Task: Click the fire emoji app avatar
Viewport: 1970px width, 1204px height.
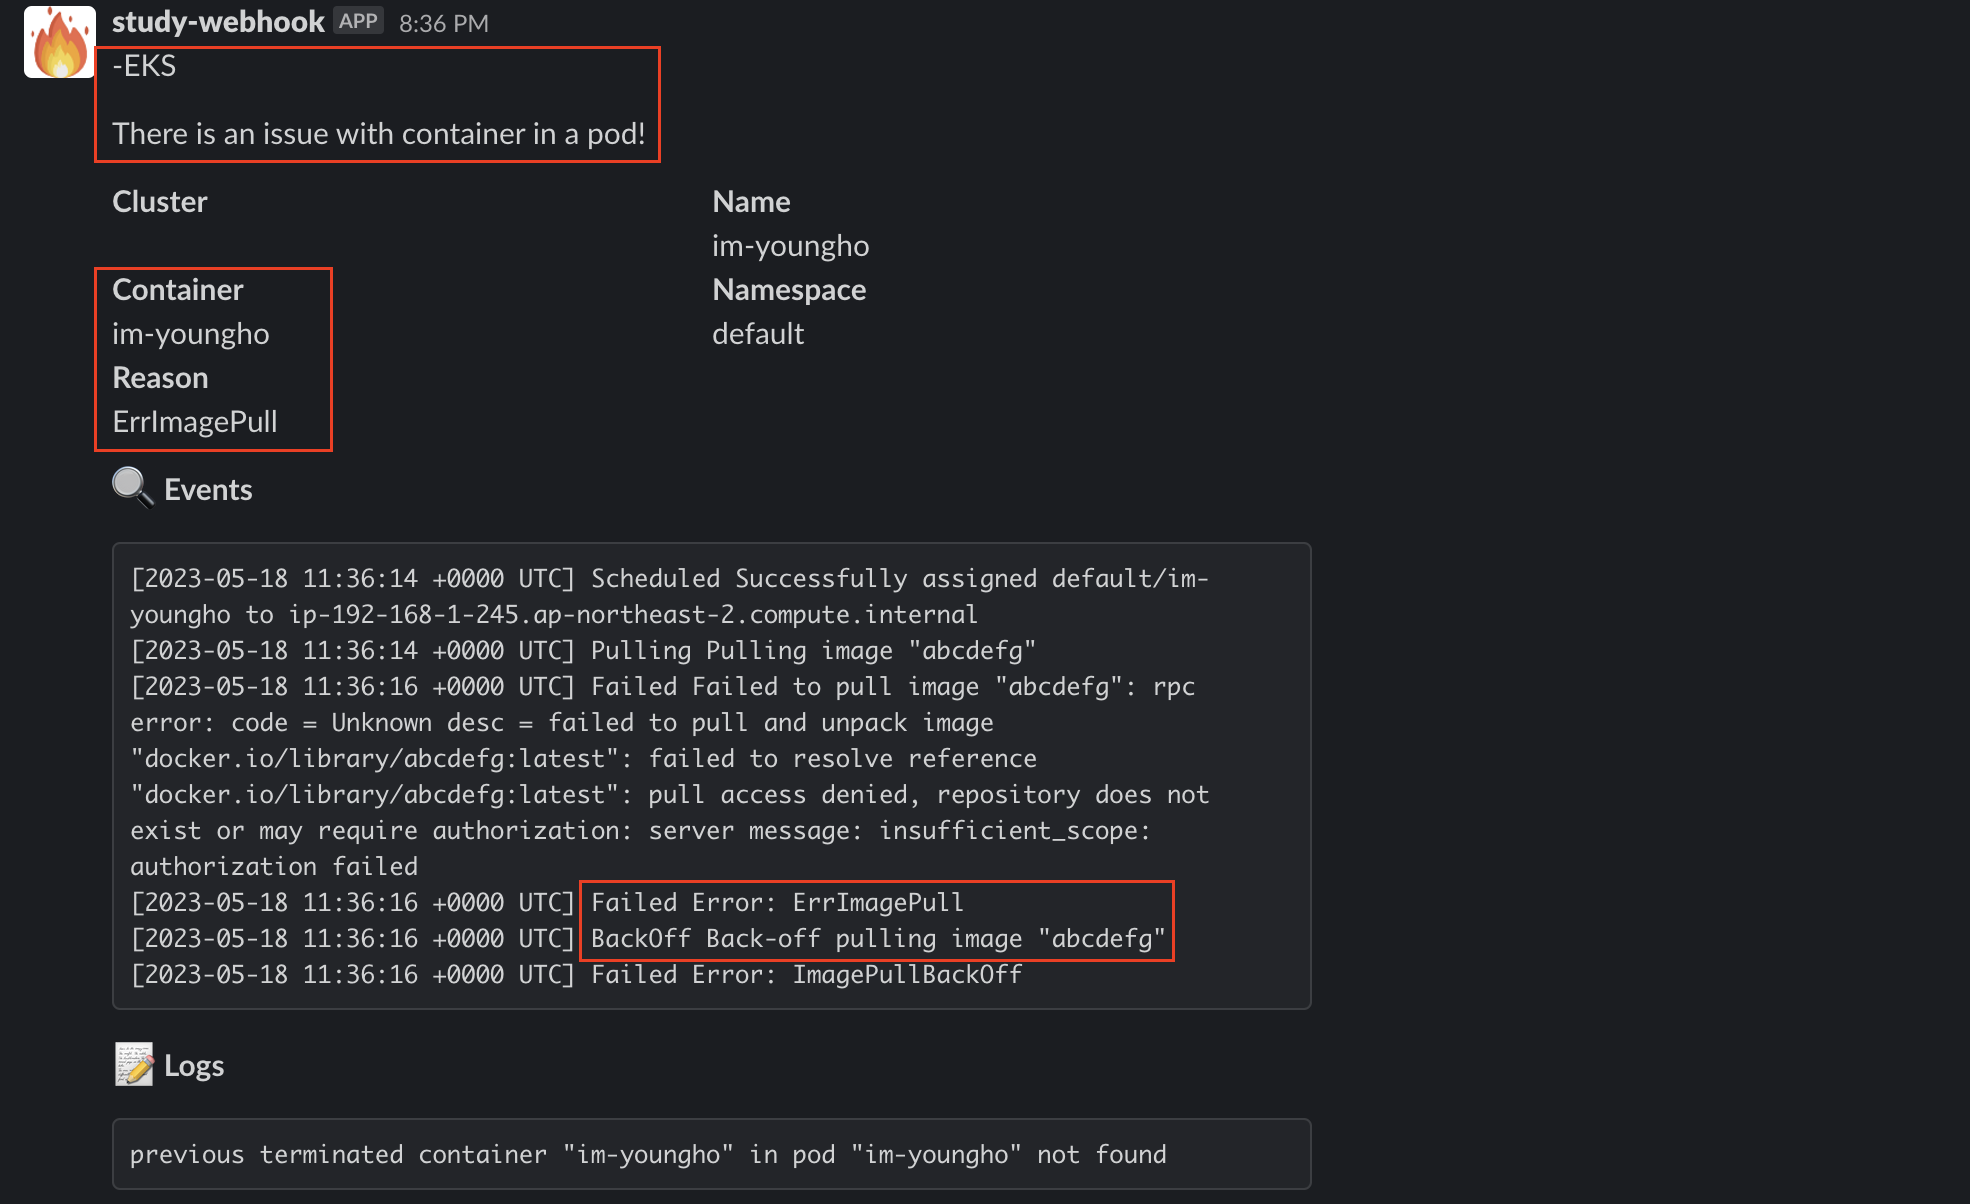Action: pyautogui.click(x=59, y=42)
